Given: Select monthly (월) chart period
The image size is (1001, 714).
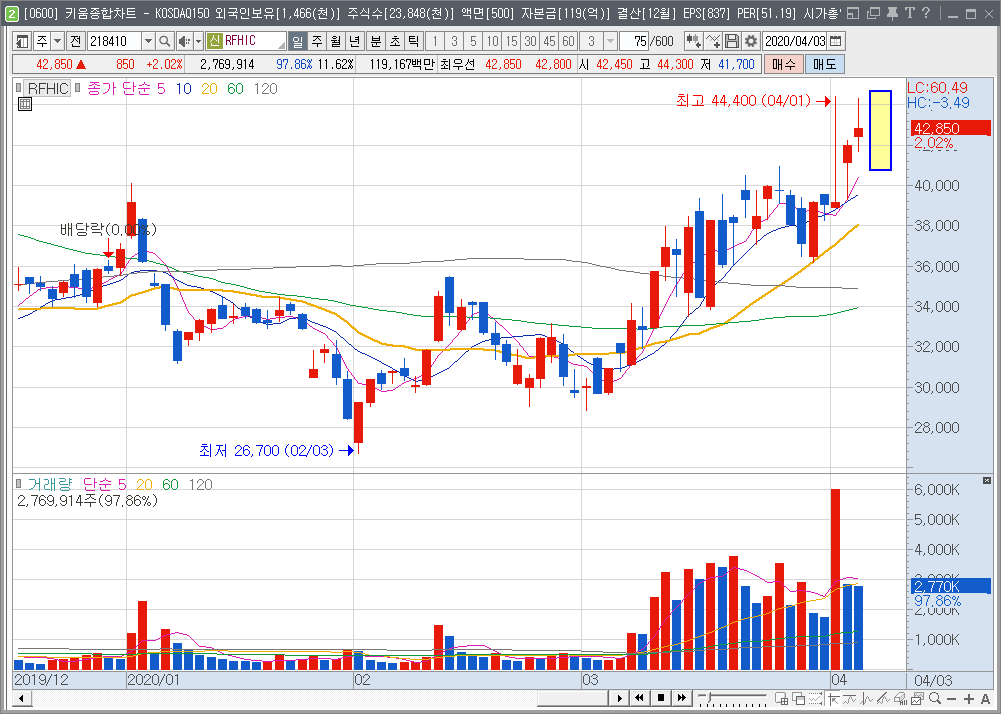Looking at the screenshot, I should coord(336,42).
